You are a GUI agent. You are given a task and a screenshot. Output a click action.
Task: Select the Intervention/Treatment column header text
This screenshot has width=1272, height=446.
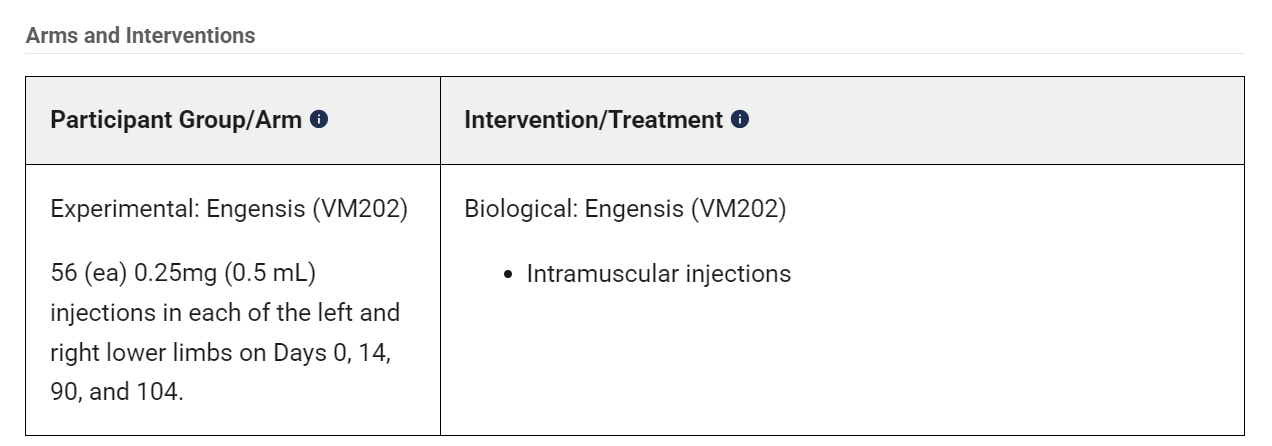(594, 120)
